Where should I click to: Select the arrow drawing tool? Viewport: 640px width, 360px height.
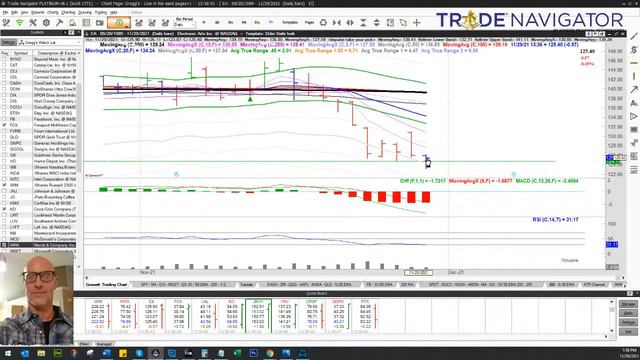pyautogui.click(x=634, y=89)
